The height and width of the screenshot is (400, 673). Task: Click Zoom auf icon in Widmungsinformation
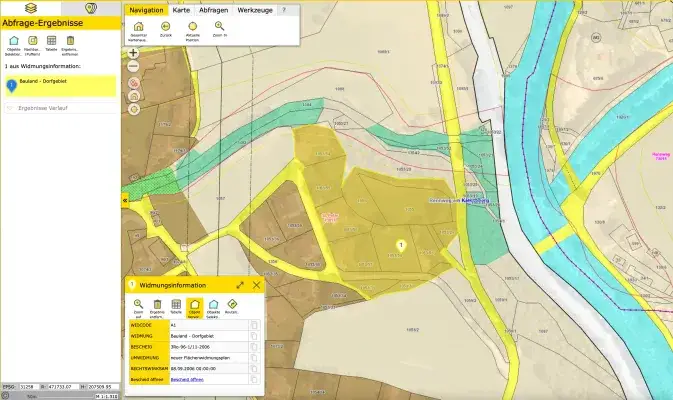pyautogui.click(x=138, y=304)
